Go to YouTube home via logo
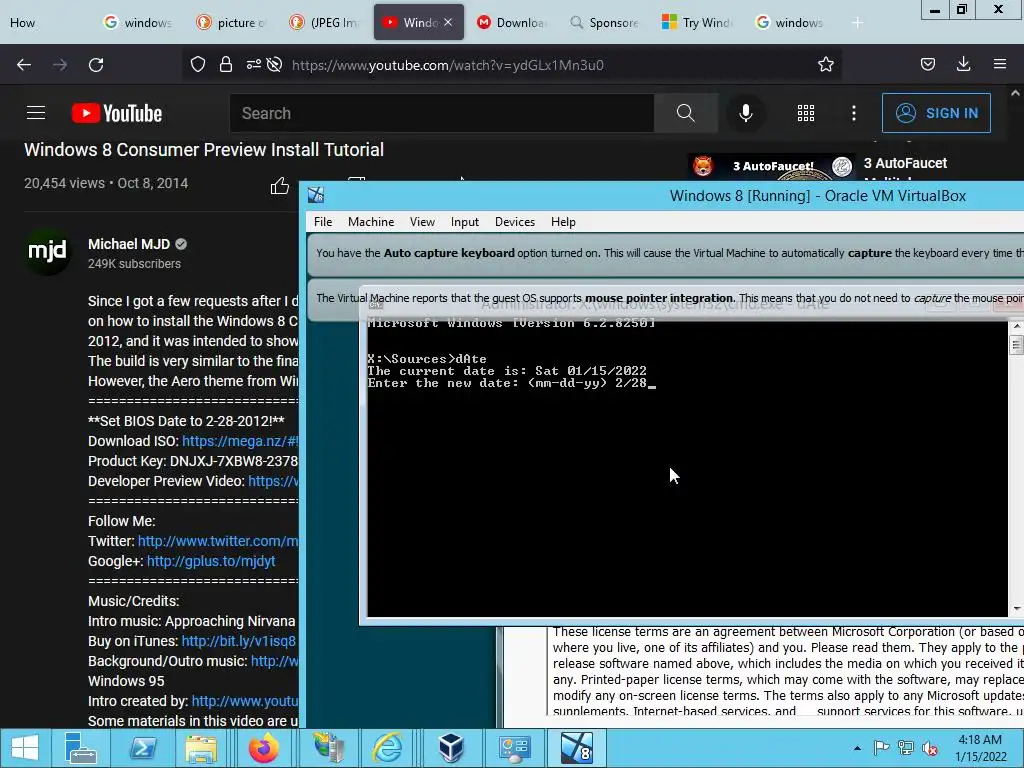 [x=117, y=113]
